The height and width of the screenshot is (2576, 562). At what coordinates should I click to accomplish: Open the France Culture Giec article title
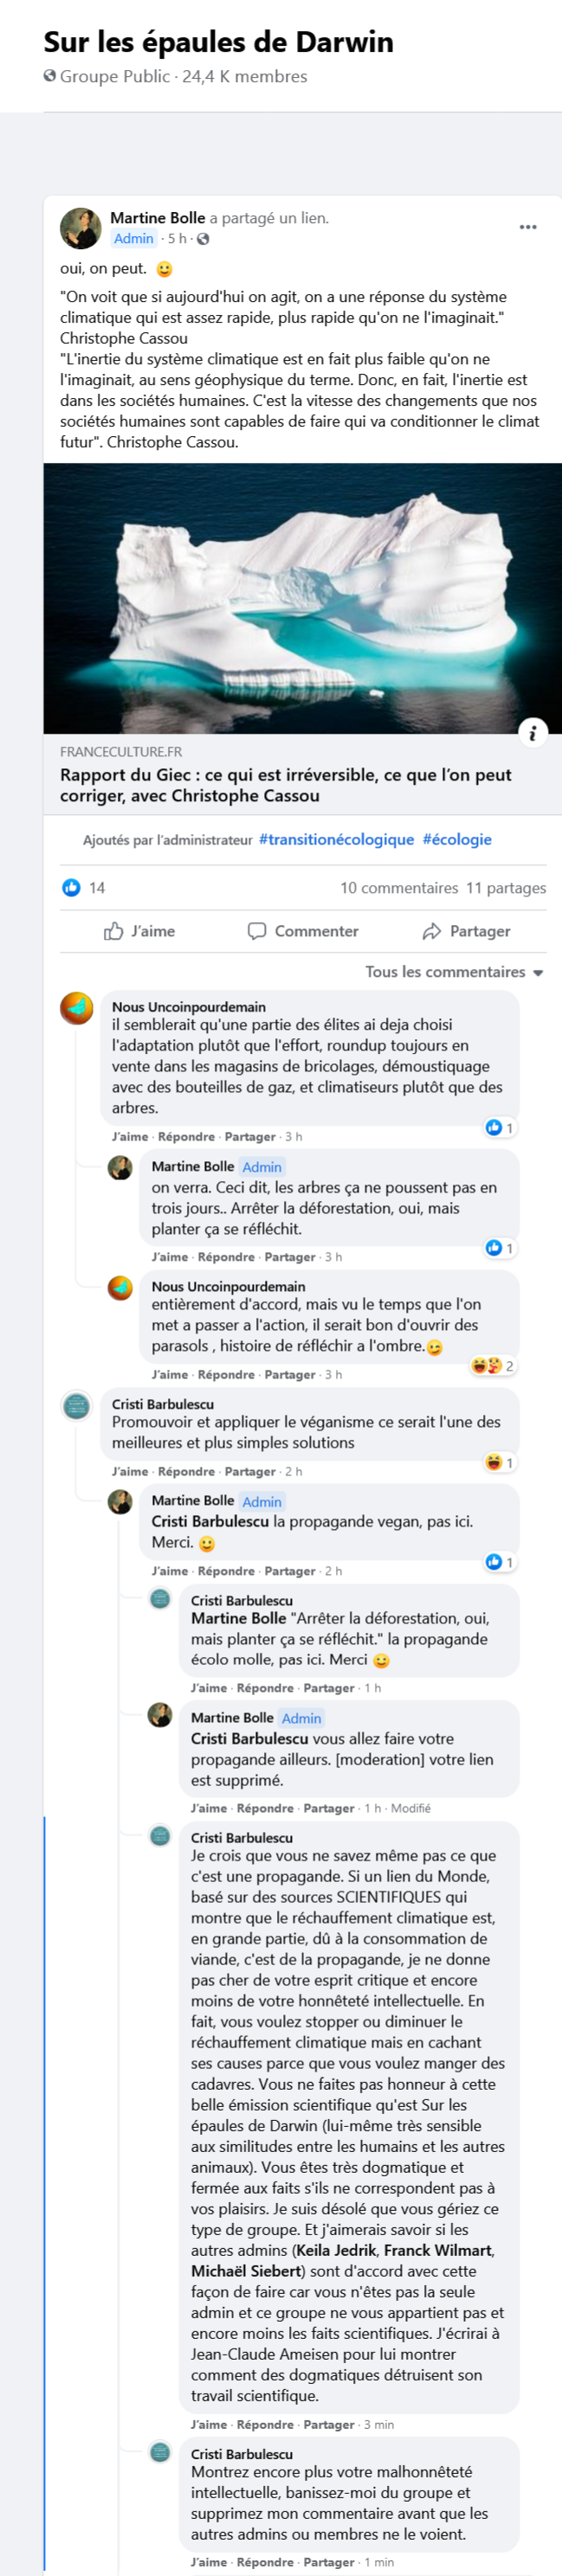[286, 785]
